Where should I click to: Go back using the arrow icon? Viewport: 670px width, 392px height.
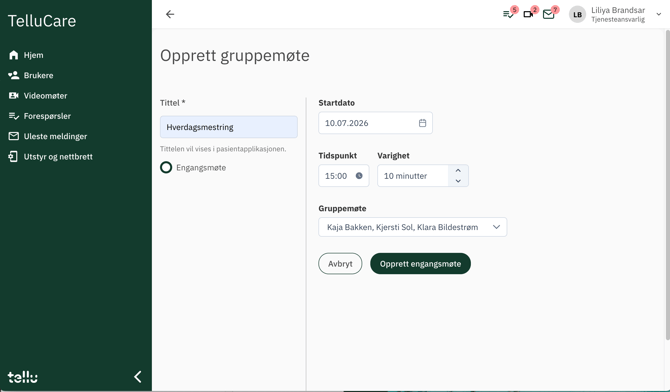click(x=170, y=14)
